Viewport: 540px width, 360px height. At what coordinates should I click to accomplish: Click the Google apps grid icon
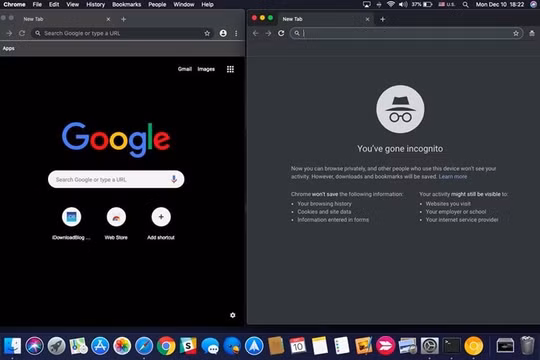click(230, 69)
